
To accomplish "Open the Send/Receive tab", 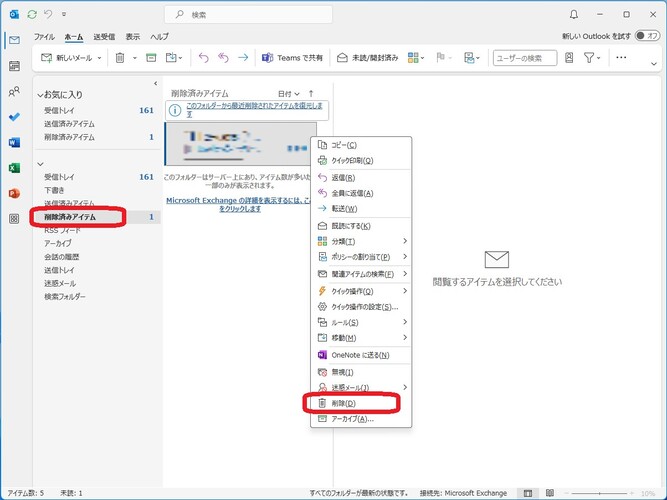I will [x=104, y=37].
